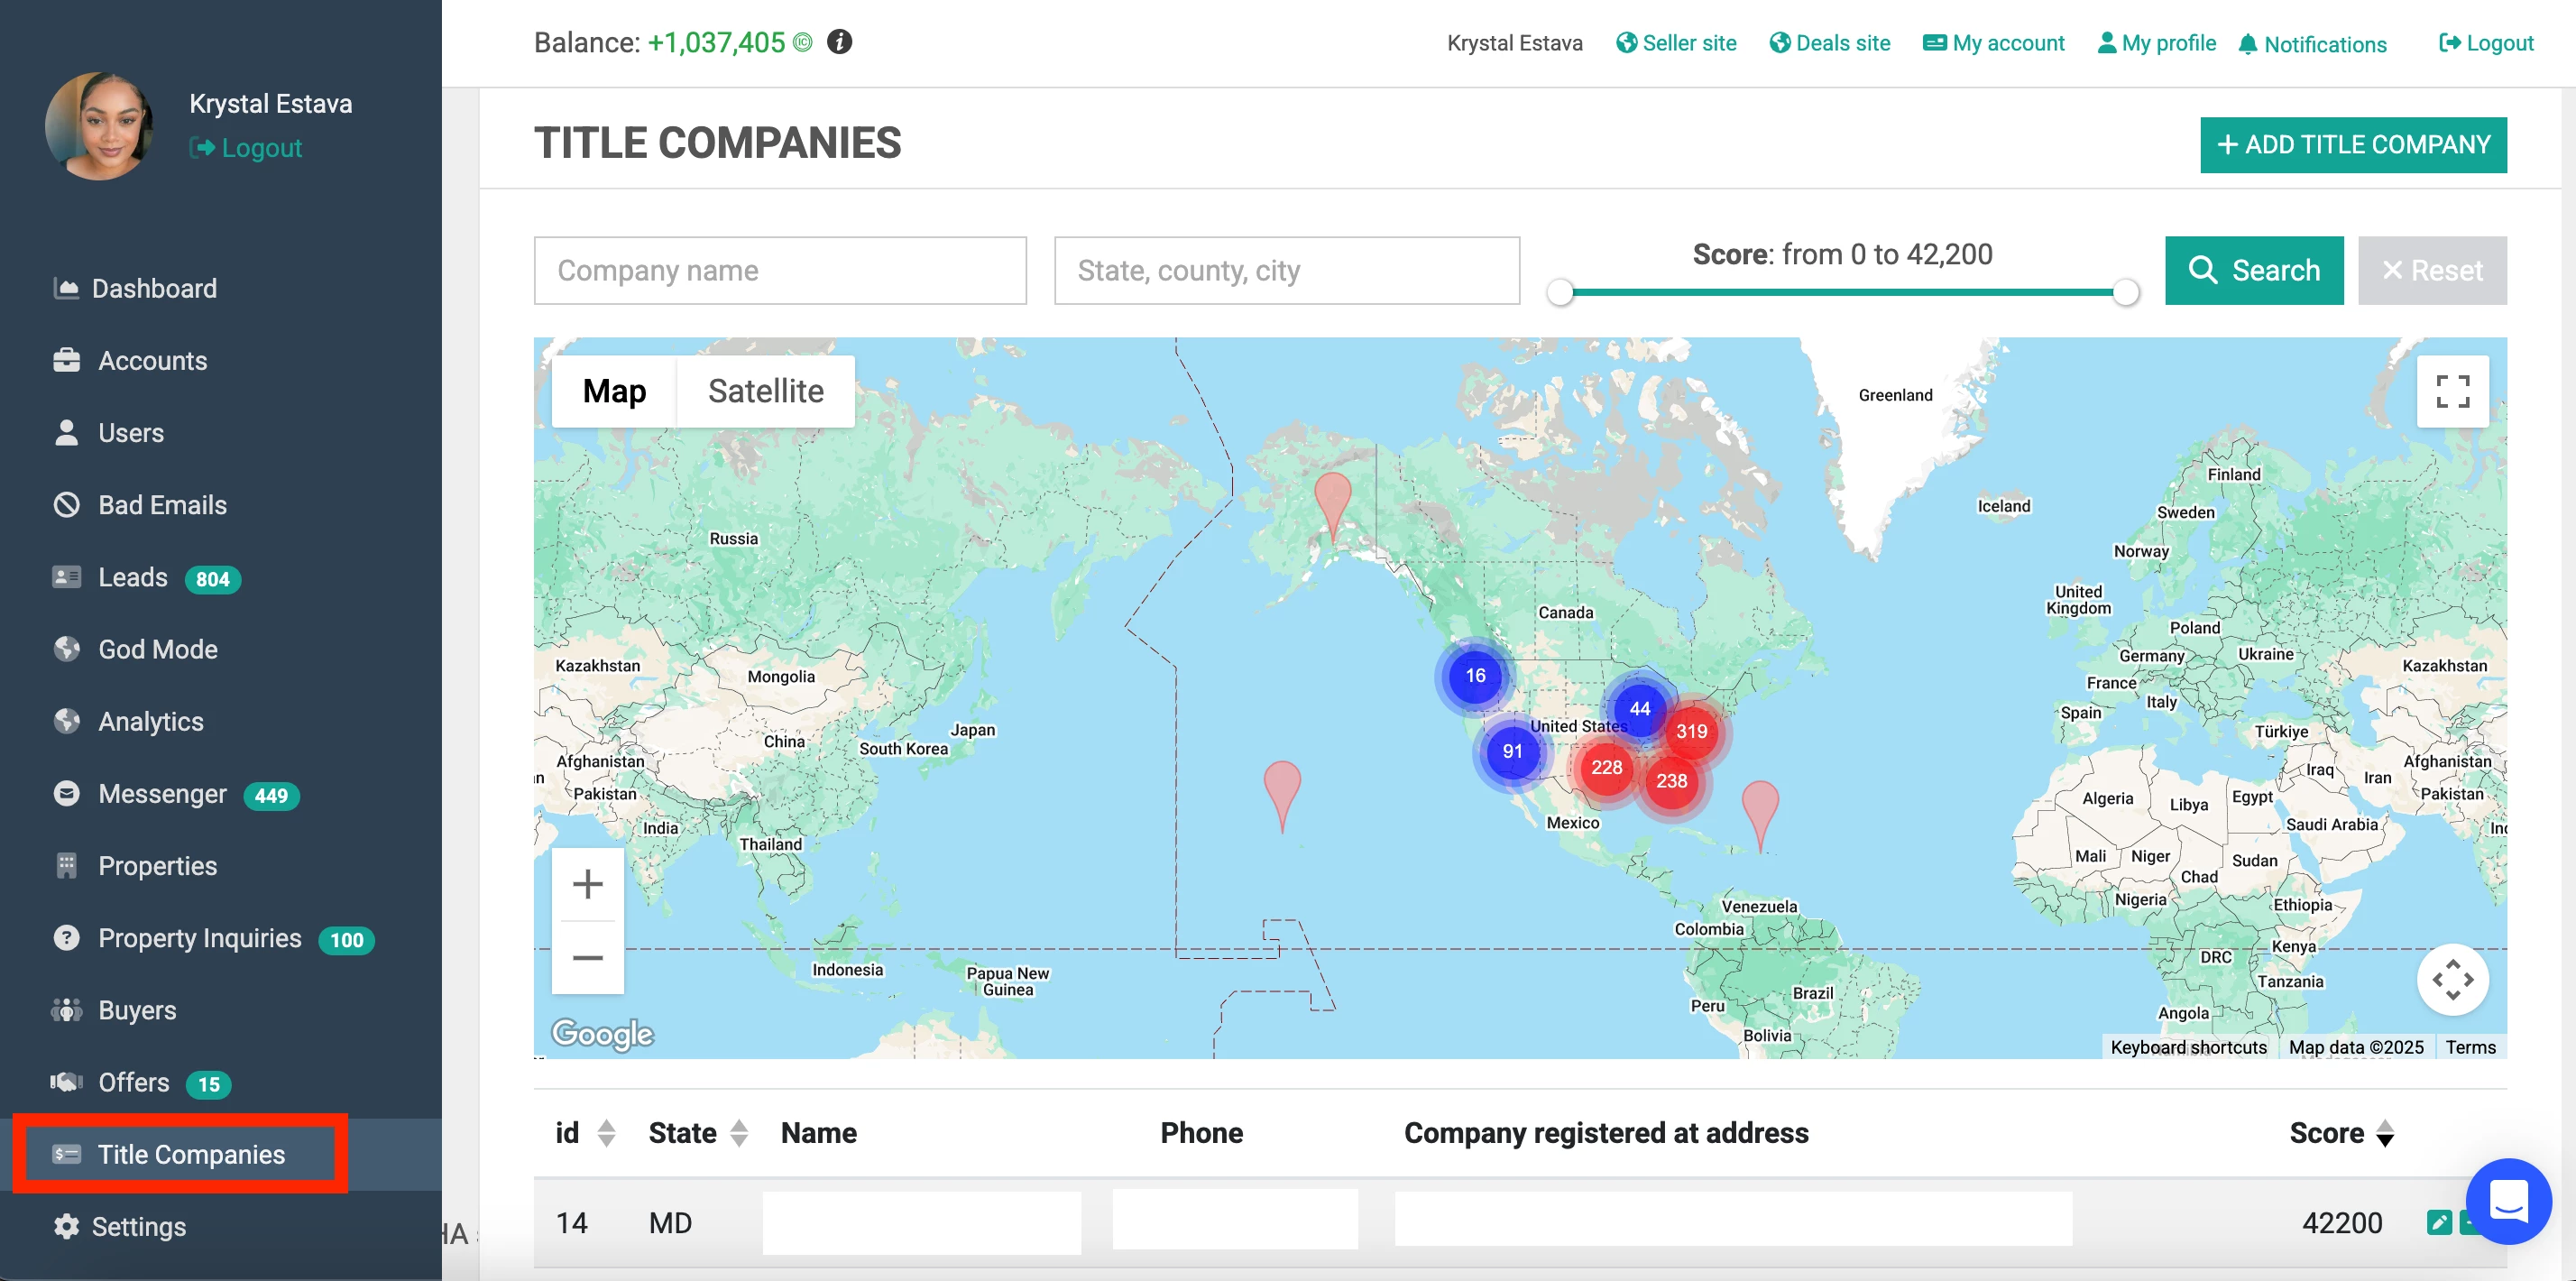Click the Add Title Company button
2576x1281 pixels.
2352,144
